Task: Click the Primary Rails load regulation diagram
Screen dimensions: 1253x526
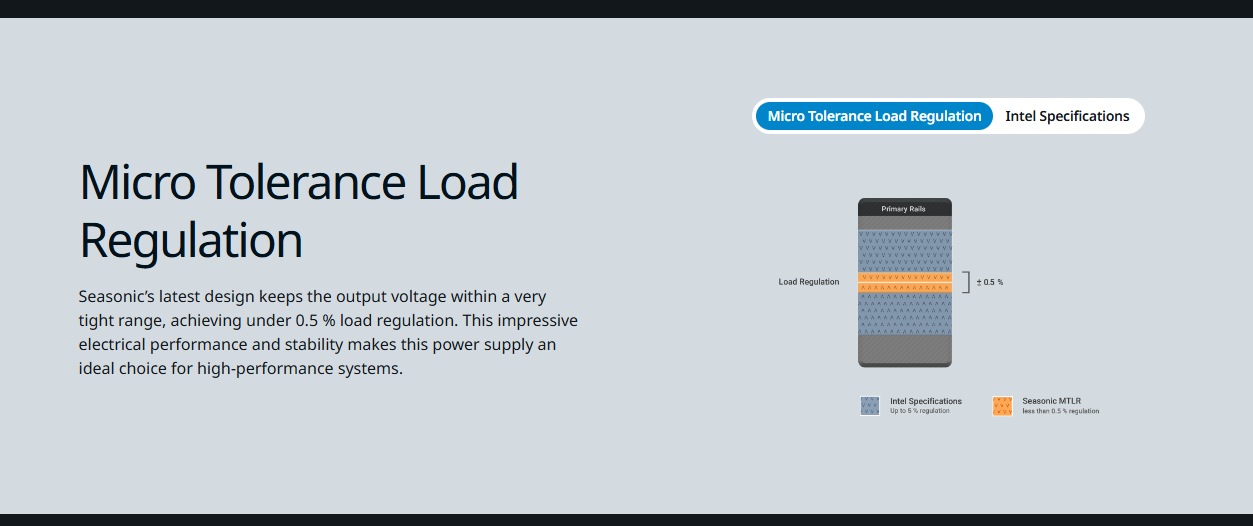Action: (904, 283)
